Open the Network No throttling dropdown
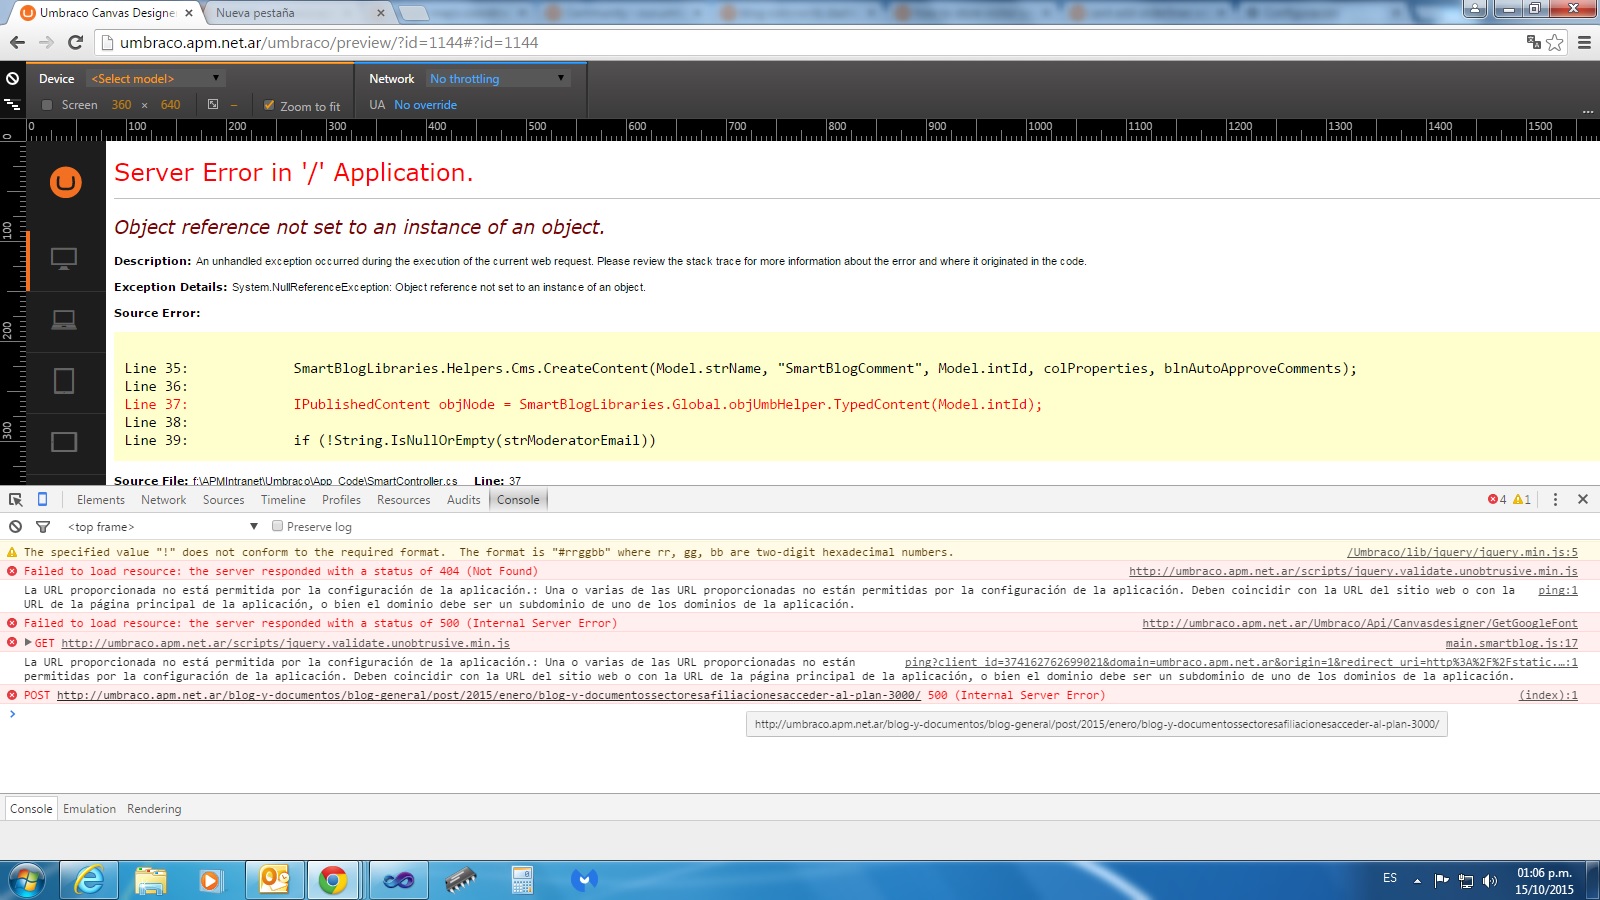1600x900 pixels. coord(498,78)
